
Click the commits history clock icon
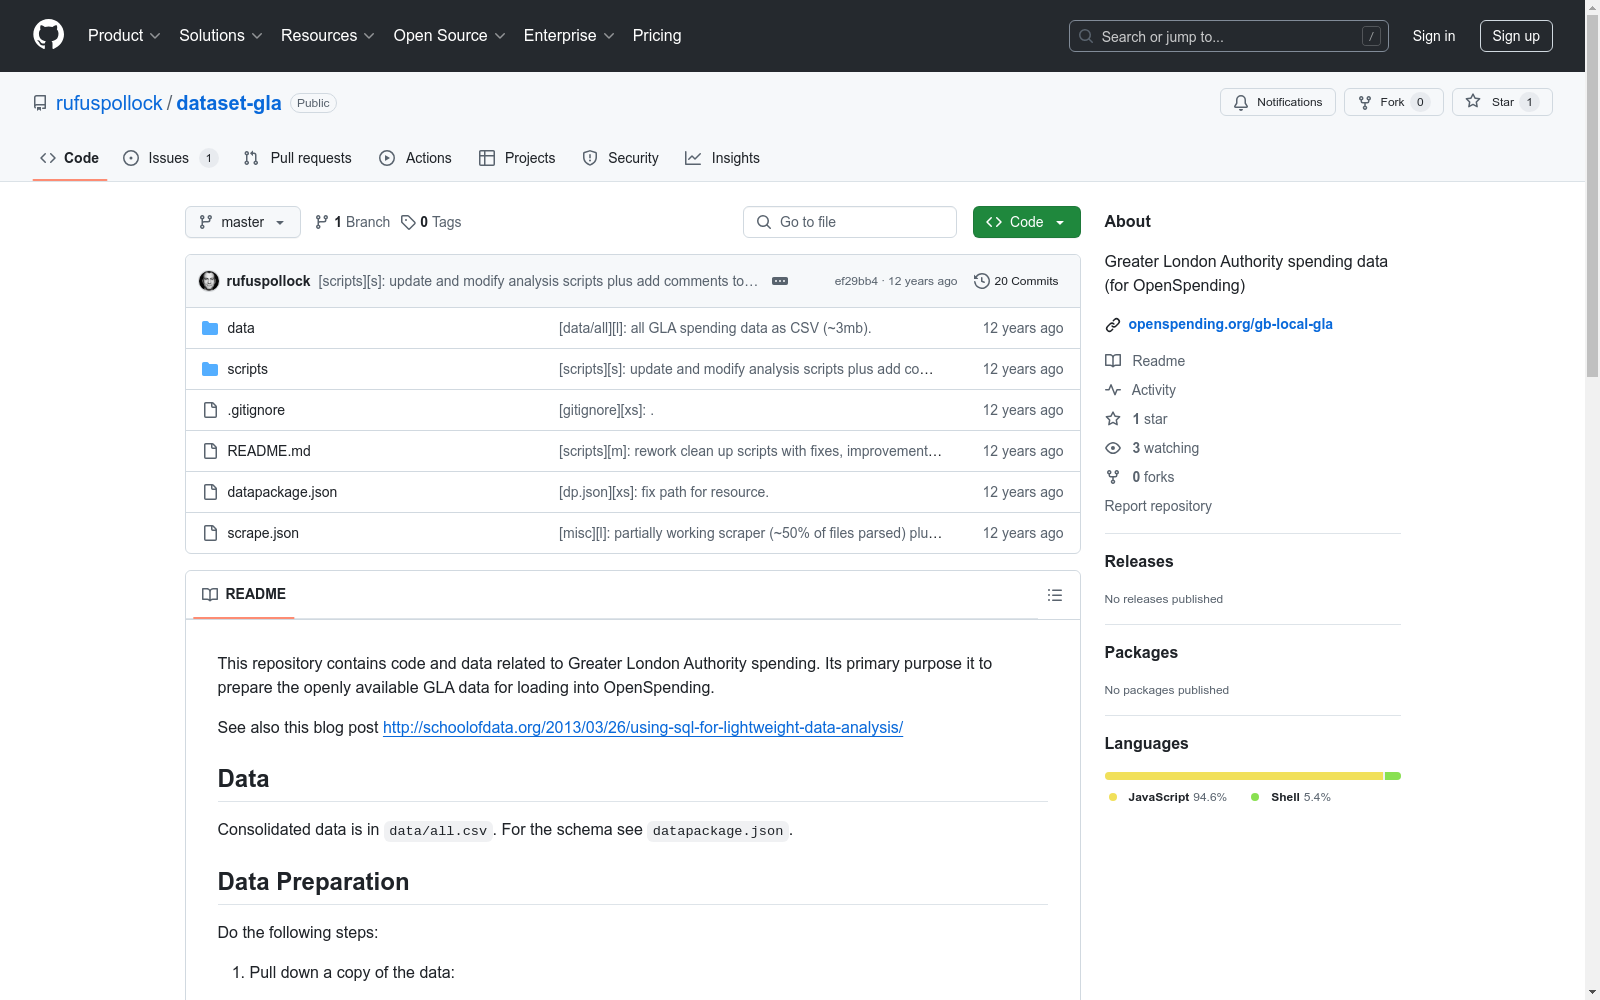[982, 281]
